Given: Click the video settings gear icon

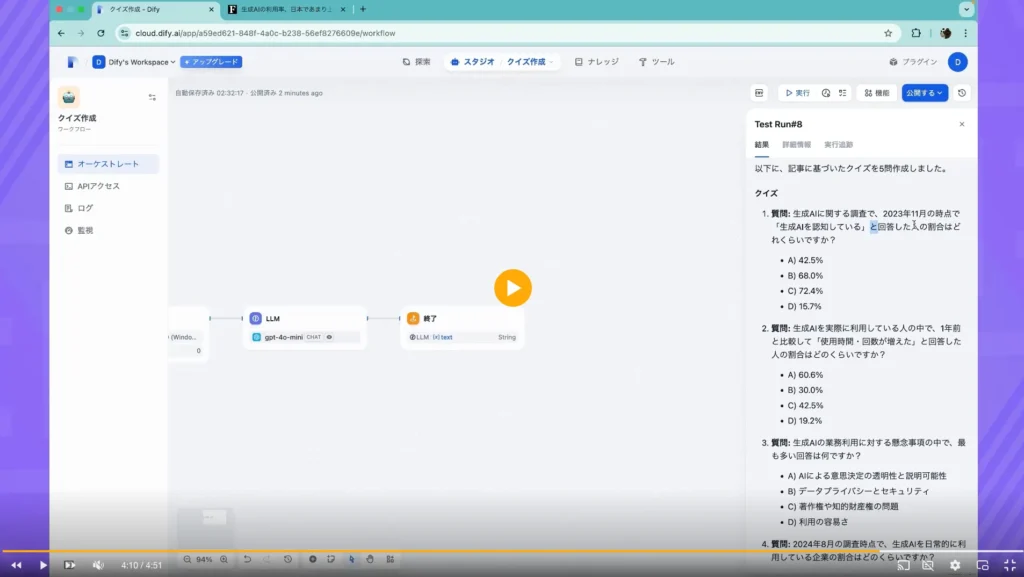Looking at the screenshot, I should coord(955,565).
